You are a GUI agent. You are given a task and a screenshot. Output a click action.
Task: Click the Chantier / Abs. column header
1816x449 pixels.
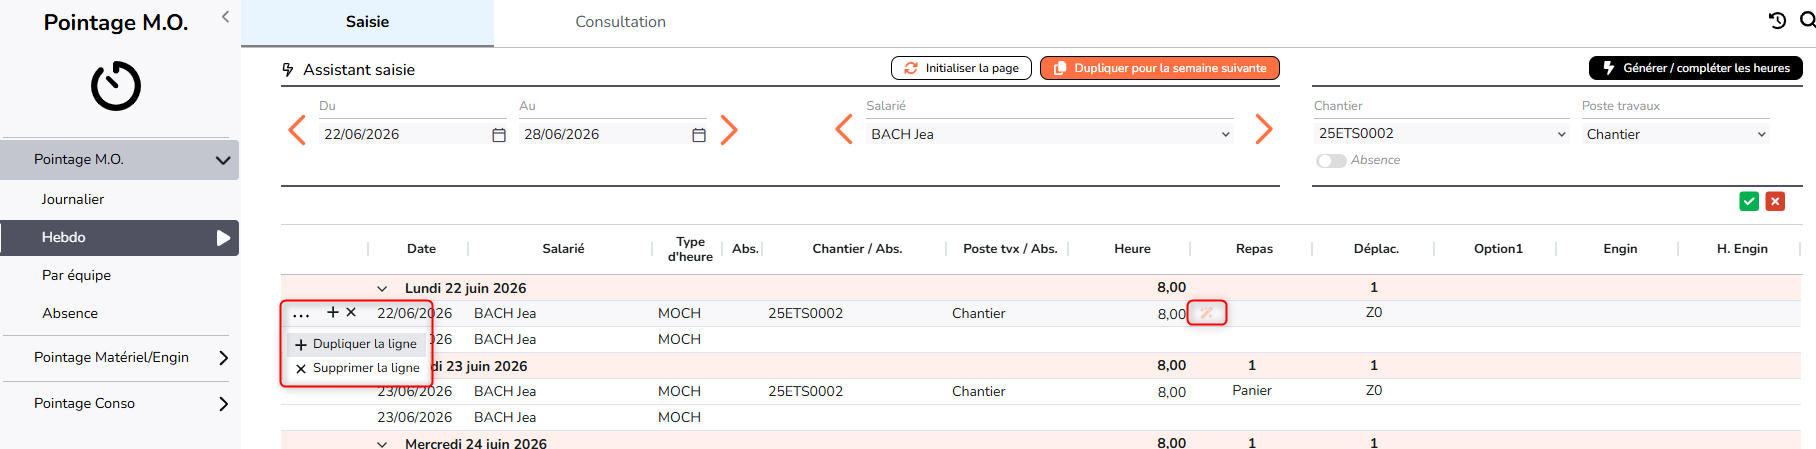(857, 249)
